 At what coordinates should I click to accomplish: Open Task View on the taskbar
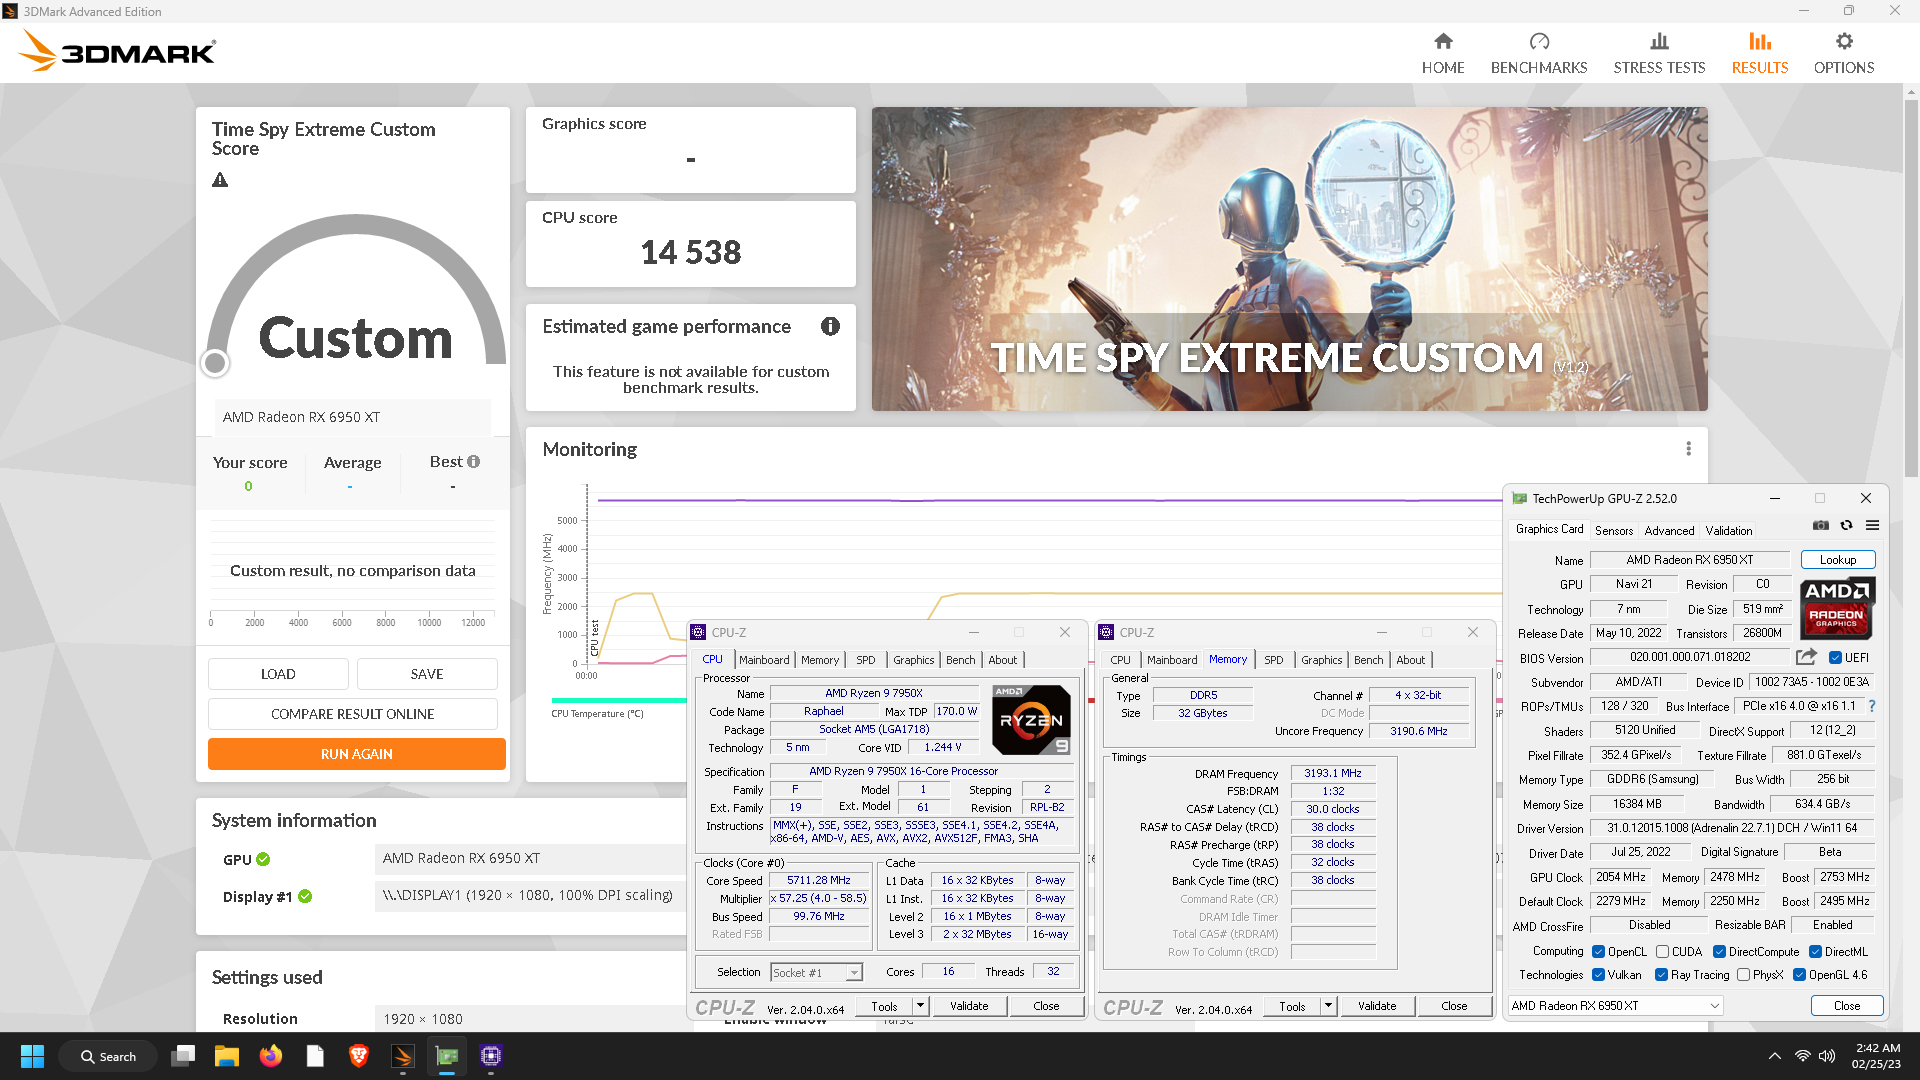point(183,1056)
